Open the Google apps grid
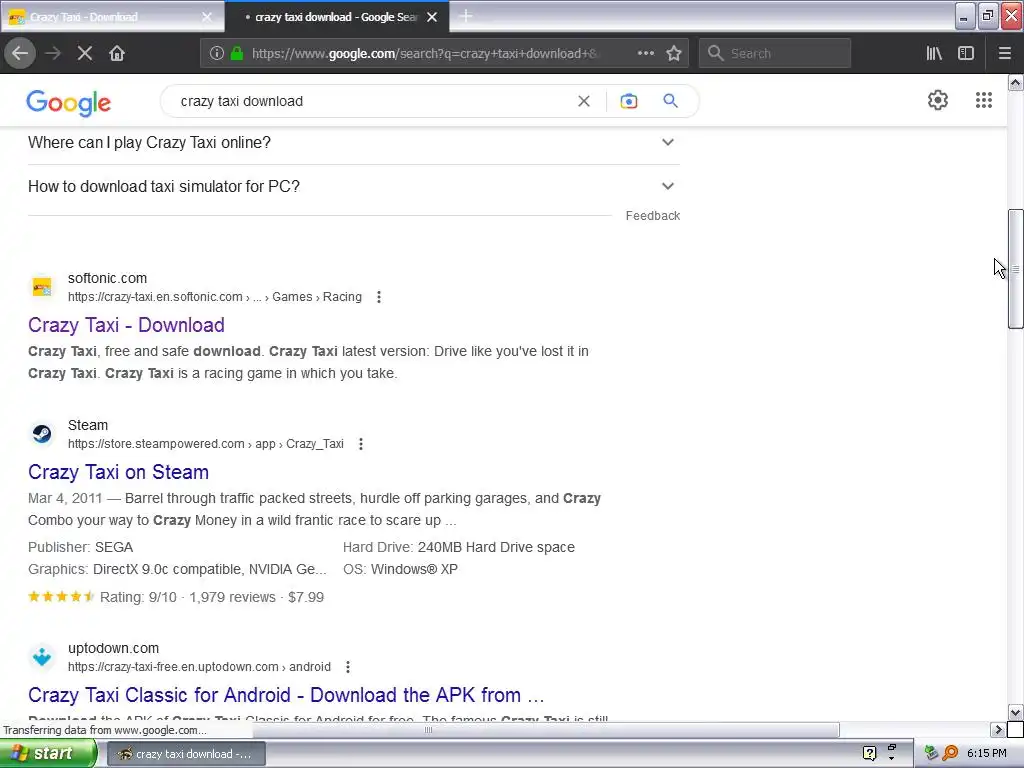The width and height of the screenshot is (1024, 768). [x=984, y=100]
